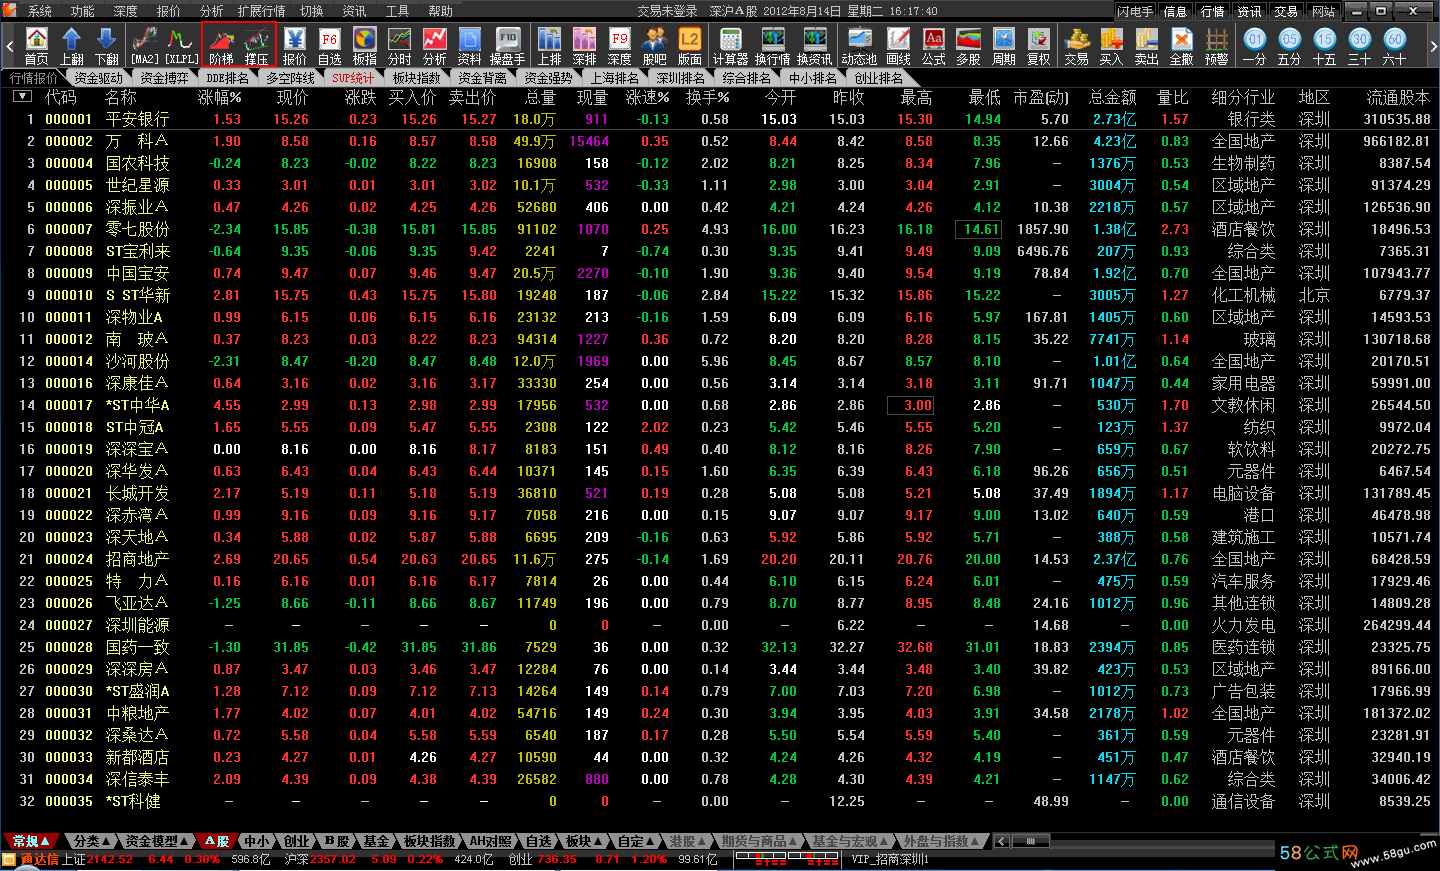This screenshot has width=1440, height=871.
Task: Click the 上排 Shanghai ranking icon
Action: pos(550,46)
